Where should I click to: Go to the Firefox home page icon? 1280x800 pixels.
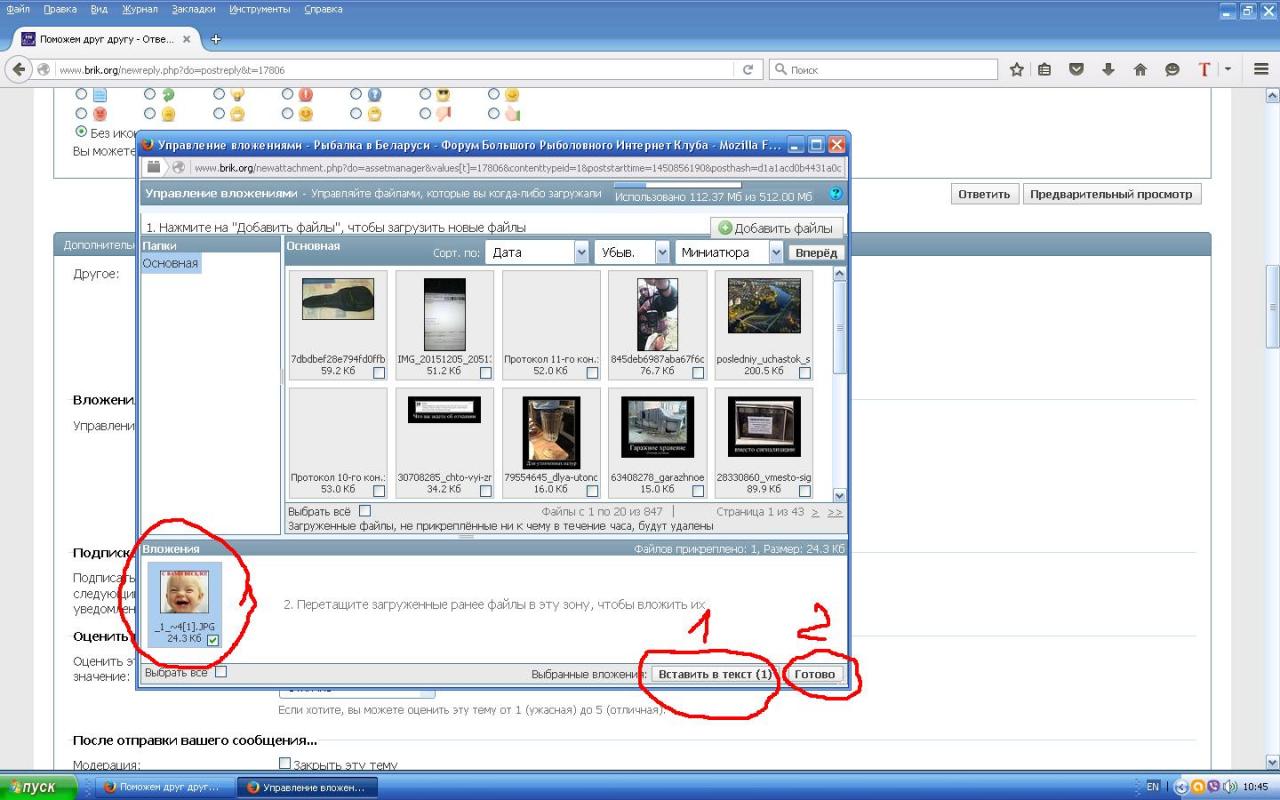point(1140,70)
